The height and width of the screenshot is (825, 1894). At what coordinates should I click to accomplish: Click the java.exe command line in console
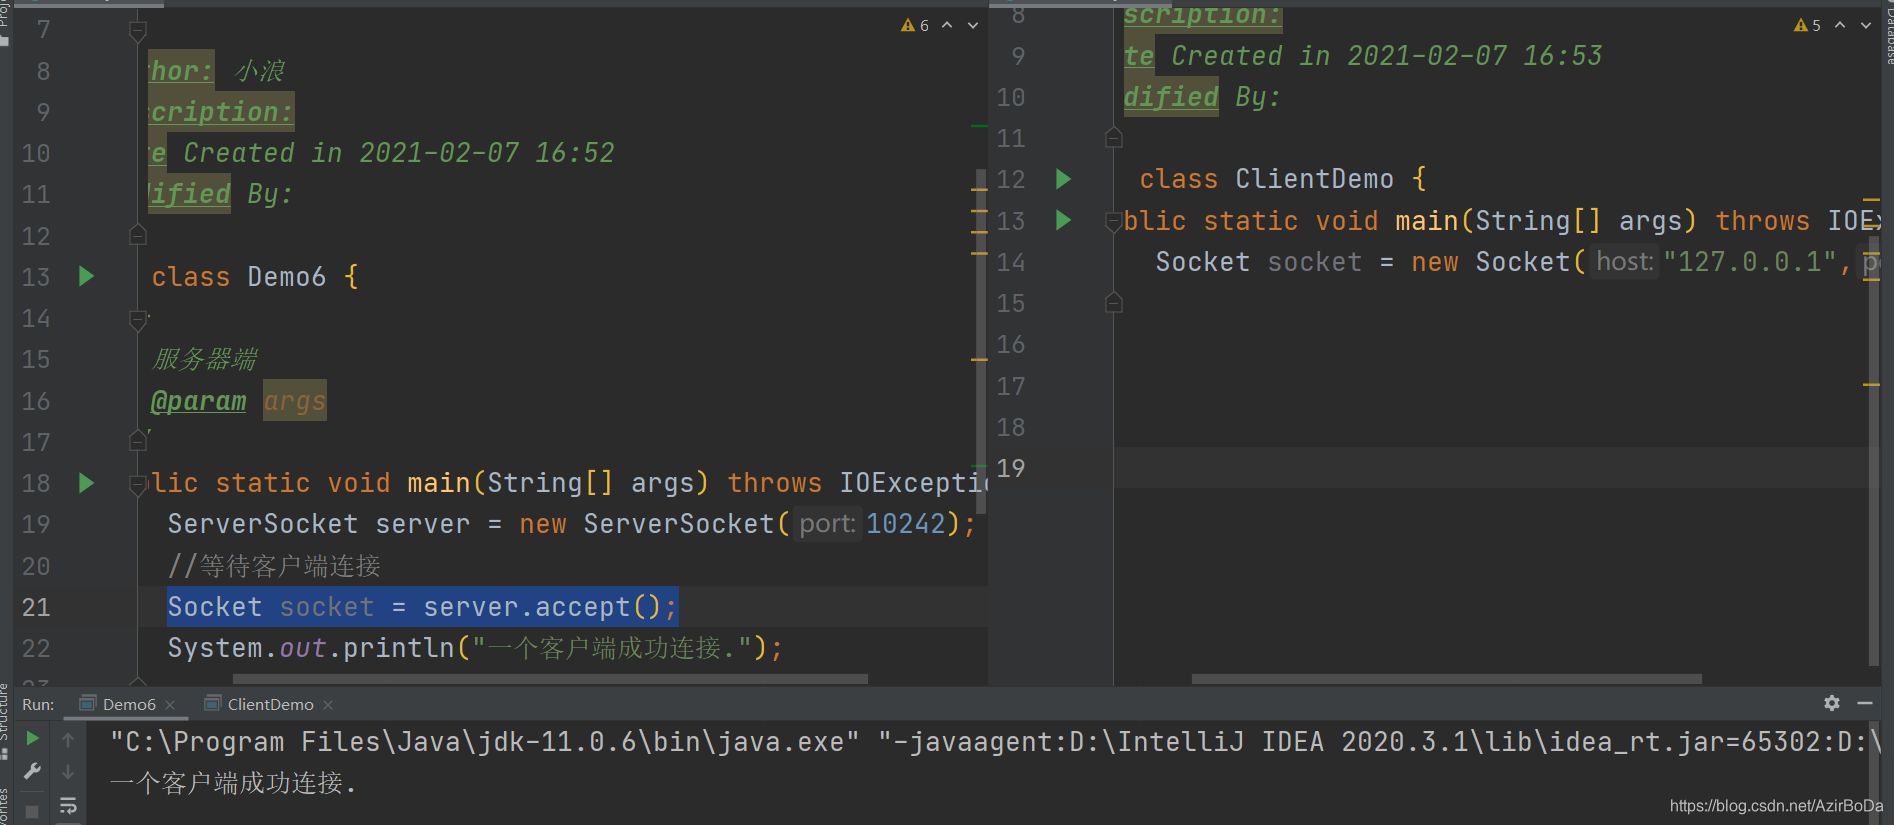point(995,742)
